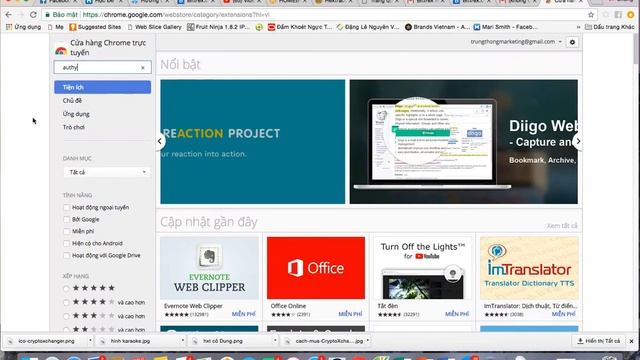The height and width of the screenshot is (360, 640).
Task: Open the Me bookmark
Action: (56, 27)
